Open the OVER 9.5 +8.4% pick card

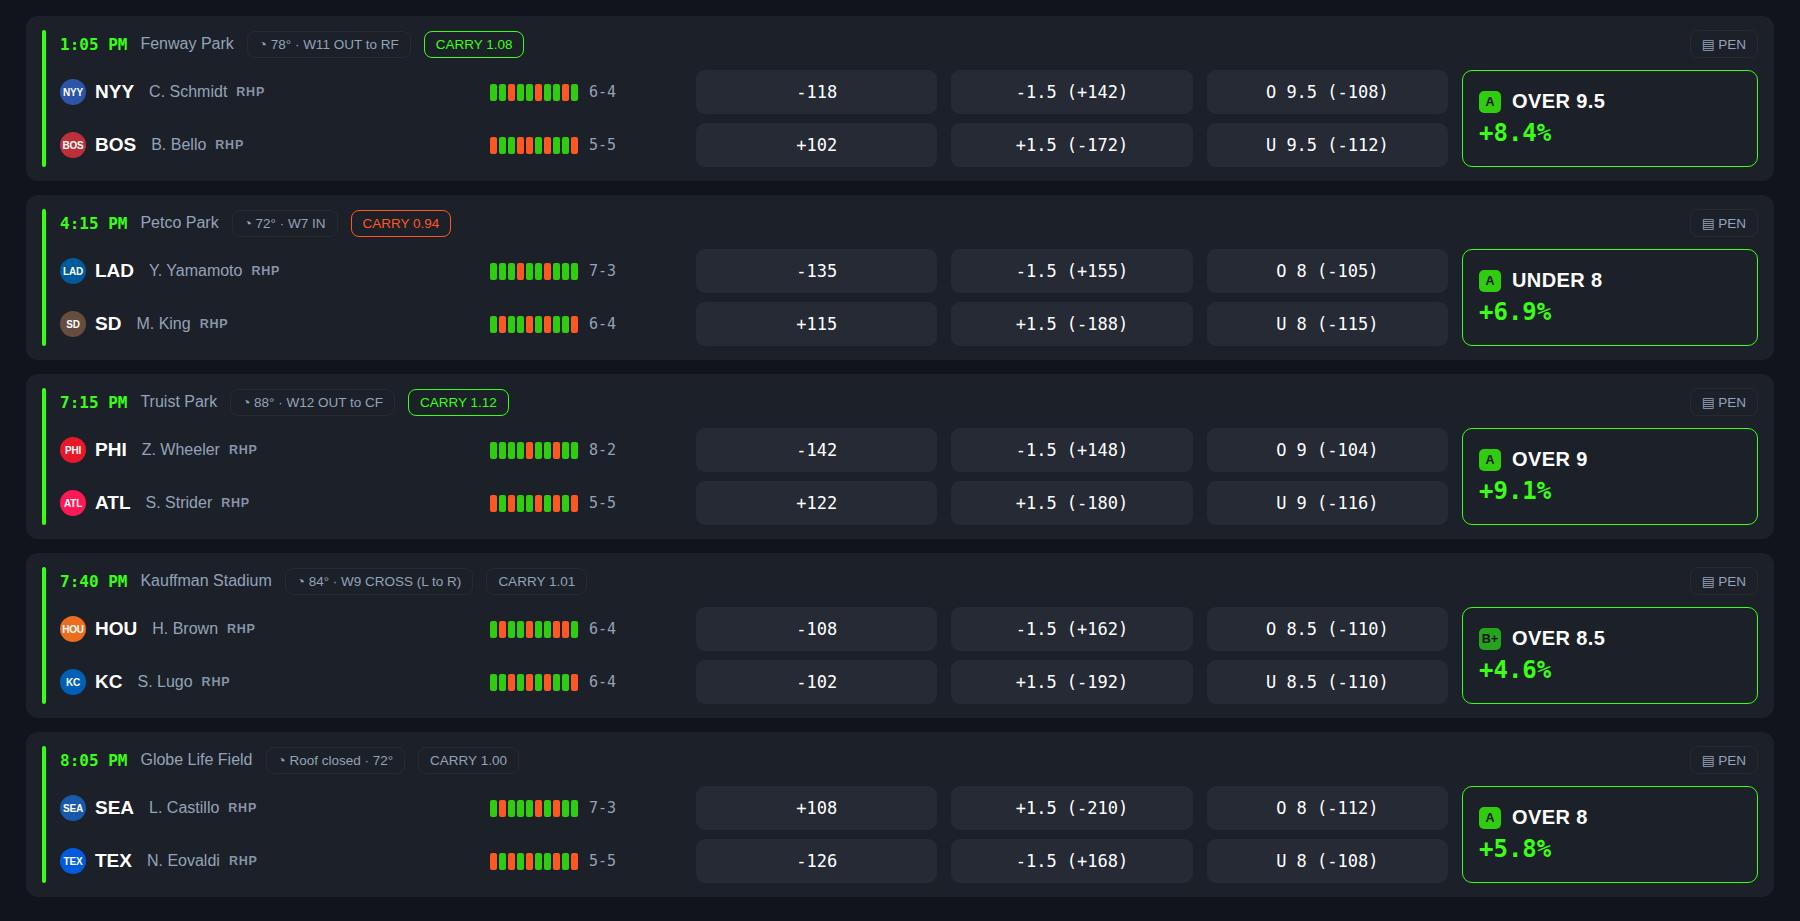pos(1609,118)
